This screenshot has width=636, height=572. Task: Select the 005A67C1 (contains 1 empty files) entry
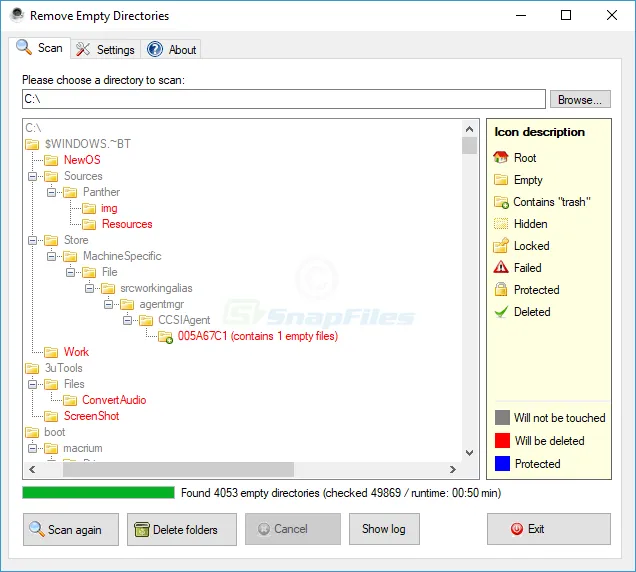tap(258, 336)
